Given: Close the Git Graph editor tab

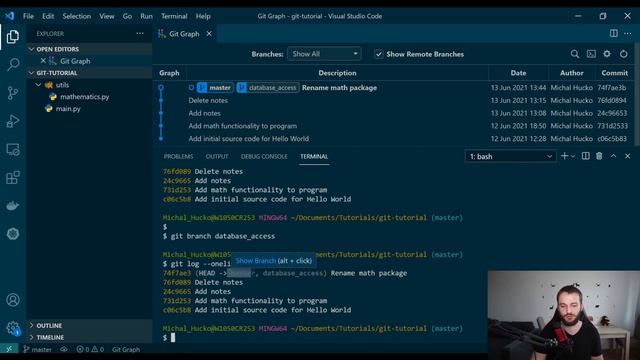Looking at the screenshot, I should (209, 33).
